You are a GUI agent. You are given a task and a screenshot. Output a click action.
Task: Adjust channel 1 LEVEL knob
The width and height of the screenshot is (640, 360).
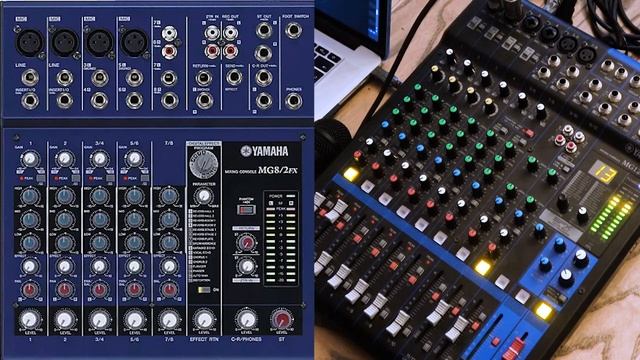tap(30, 320)
